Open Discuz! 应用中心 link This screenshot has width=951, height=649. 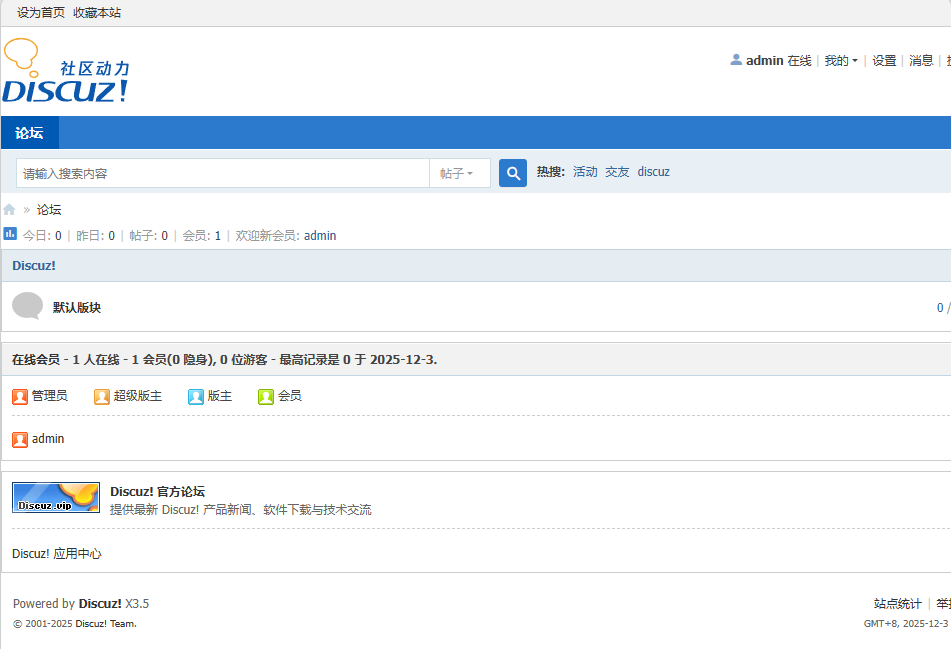point(56,554)
